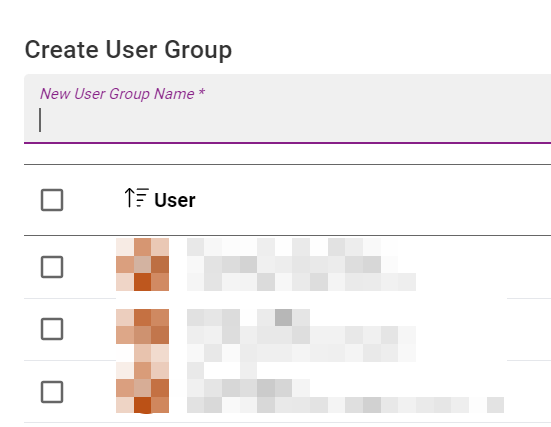Screen dimensions: 551x427
Task: Toggle the select-all users checkbox in header
Action: click(52, 200)
